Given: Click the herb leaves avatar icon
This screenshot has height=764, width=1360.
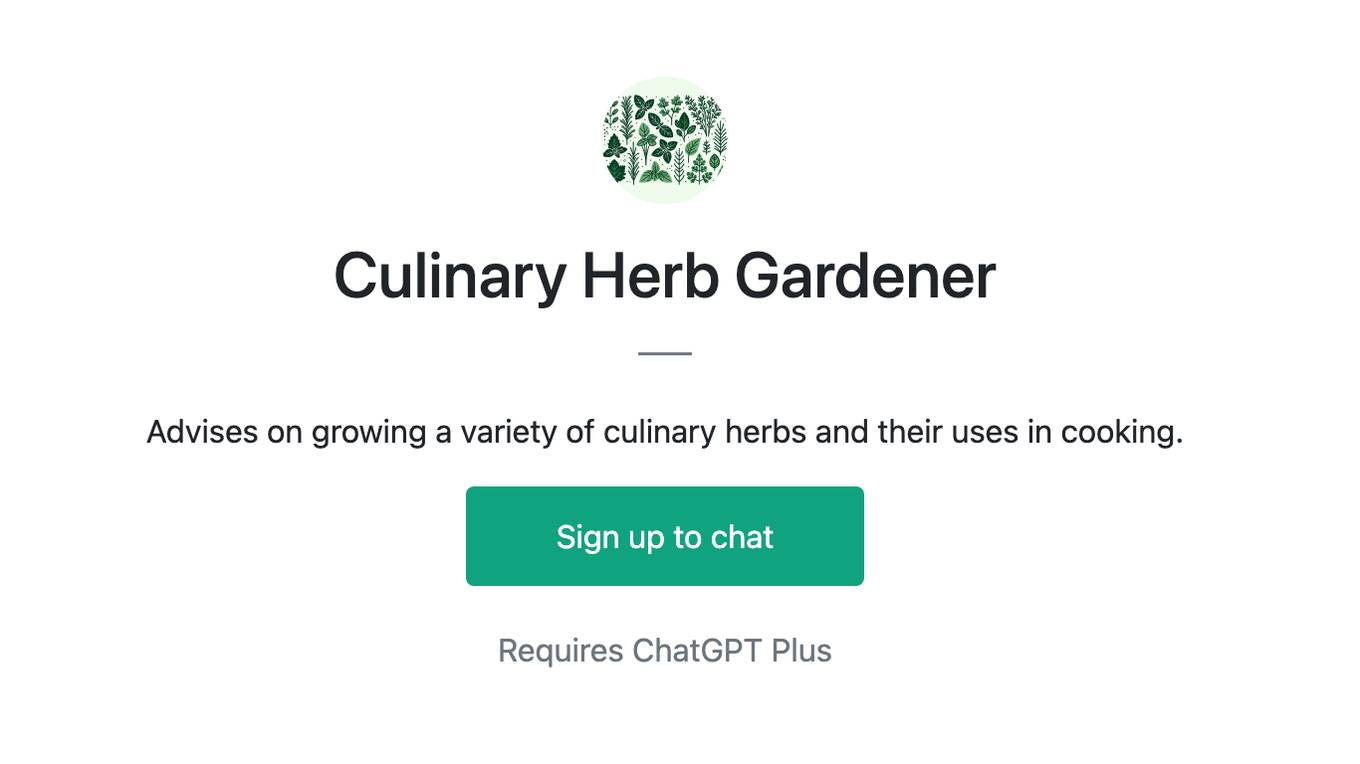Looking at the screenshot, I should pos(665,140).
